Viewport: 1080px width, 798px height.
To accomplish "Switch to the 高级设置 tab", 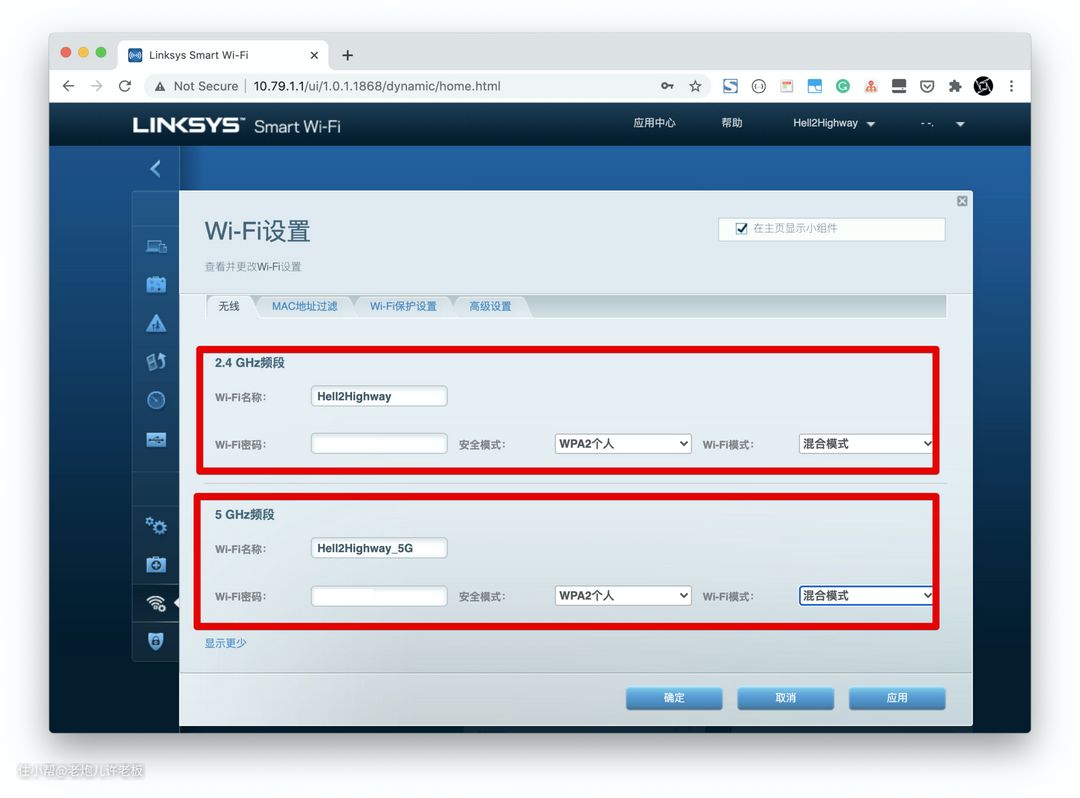I will [x=490, y=306].
